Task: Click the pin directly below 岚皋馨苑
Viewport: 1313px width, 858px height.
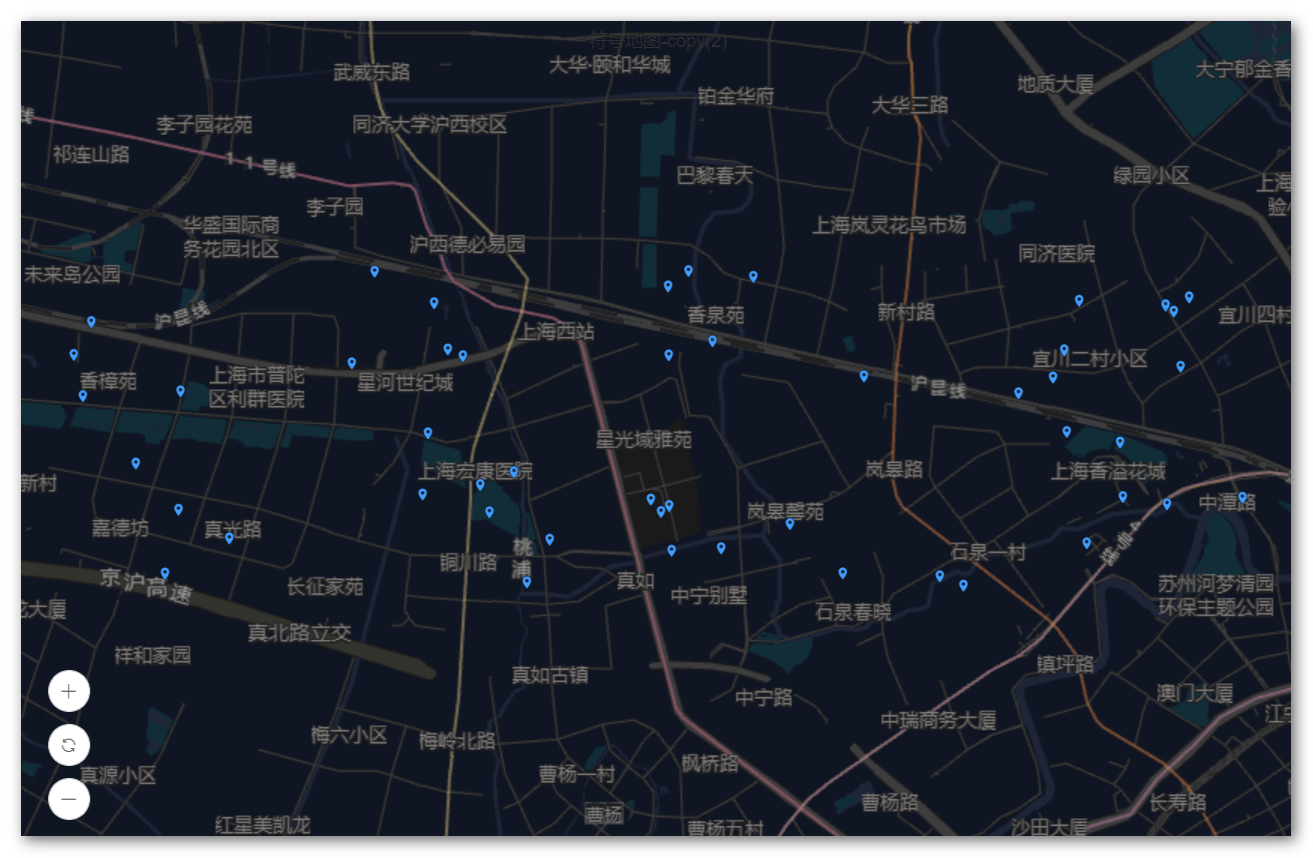Action: 790,523
